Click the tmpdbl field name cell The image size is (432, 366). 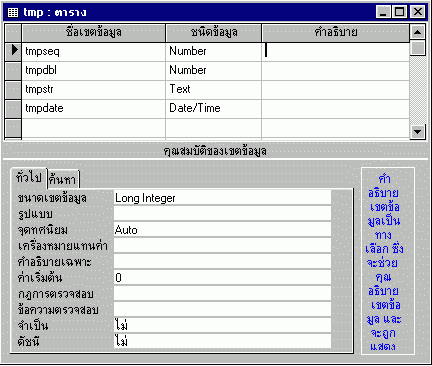94,71
